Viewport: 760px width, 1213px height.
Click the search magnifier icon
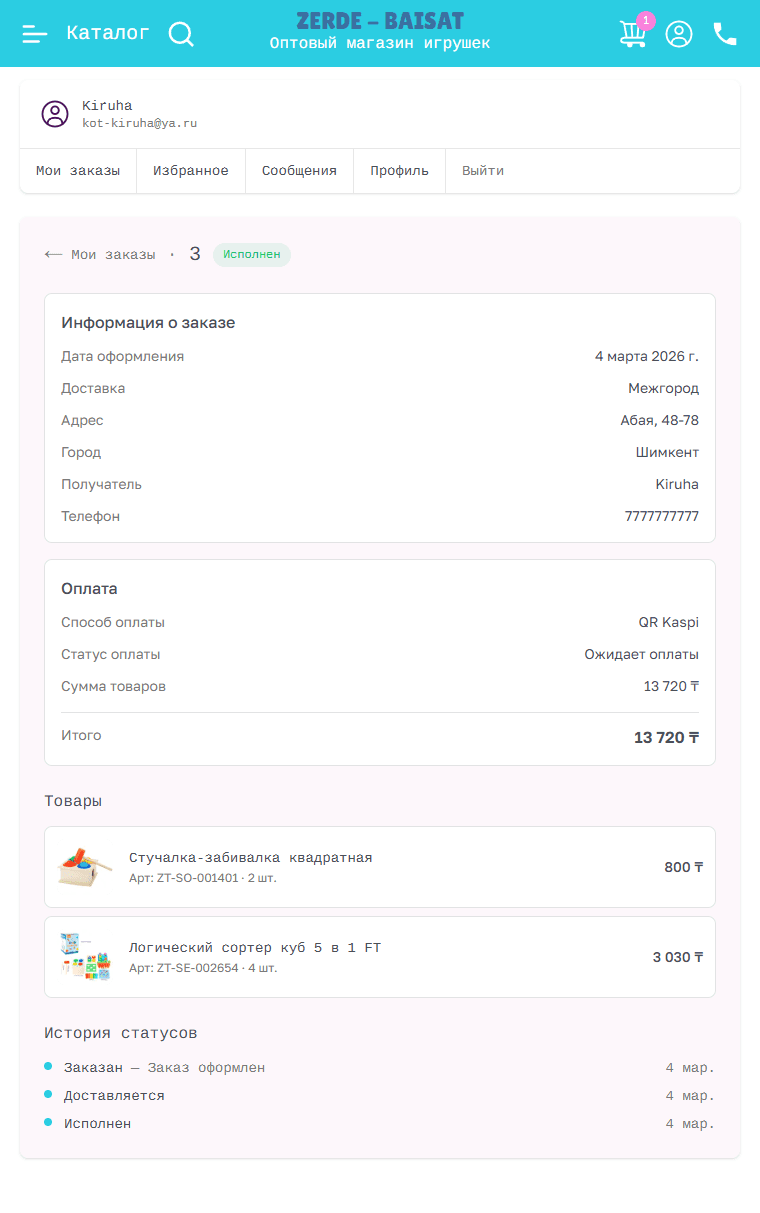click(x=181, y=34)
